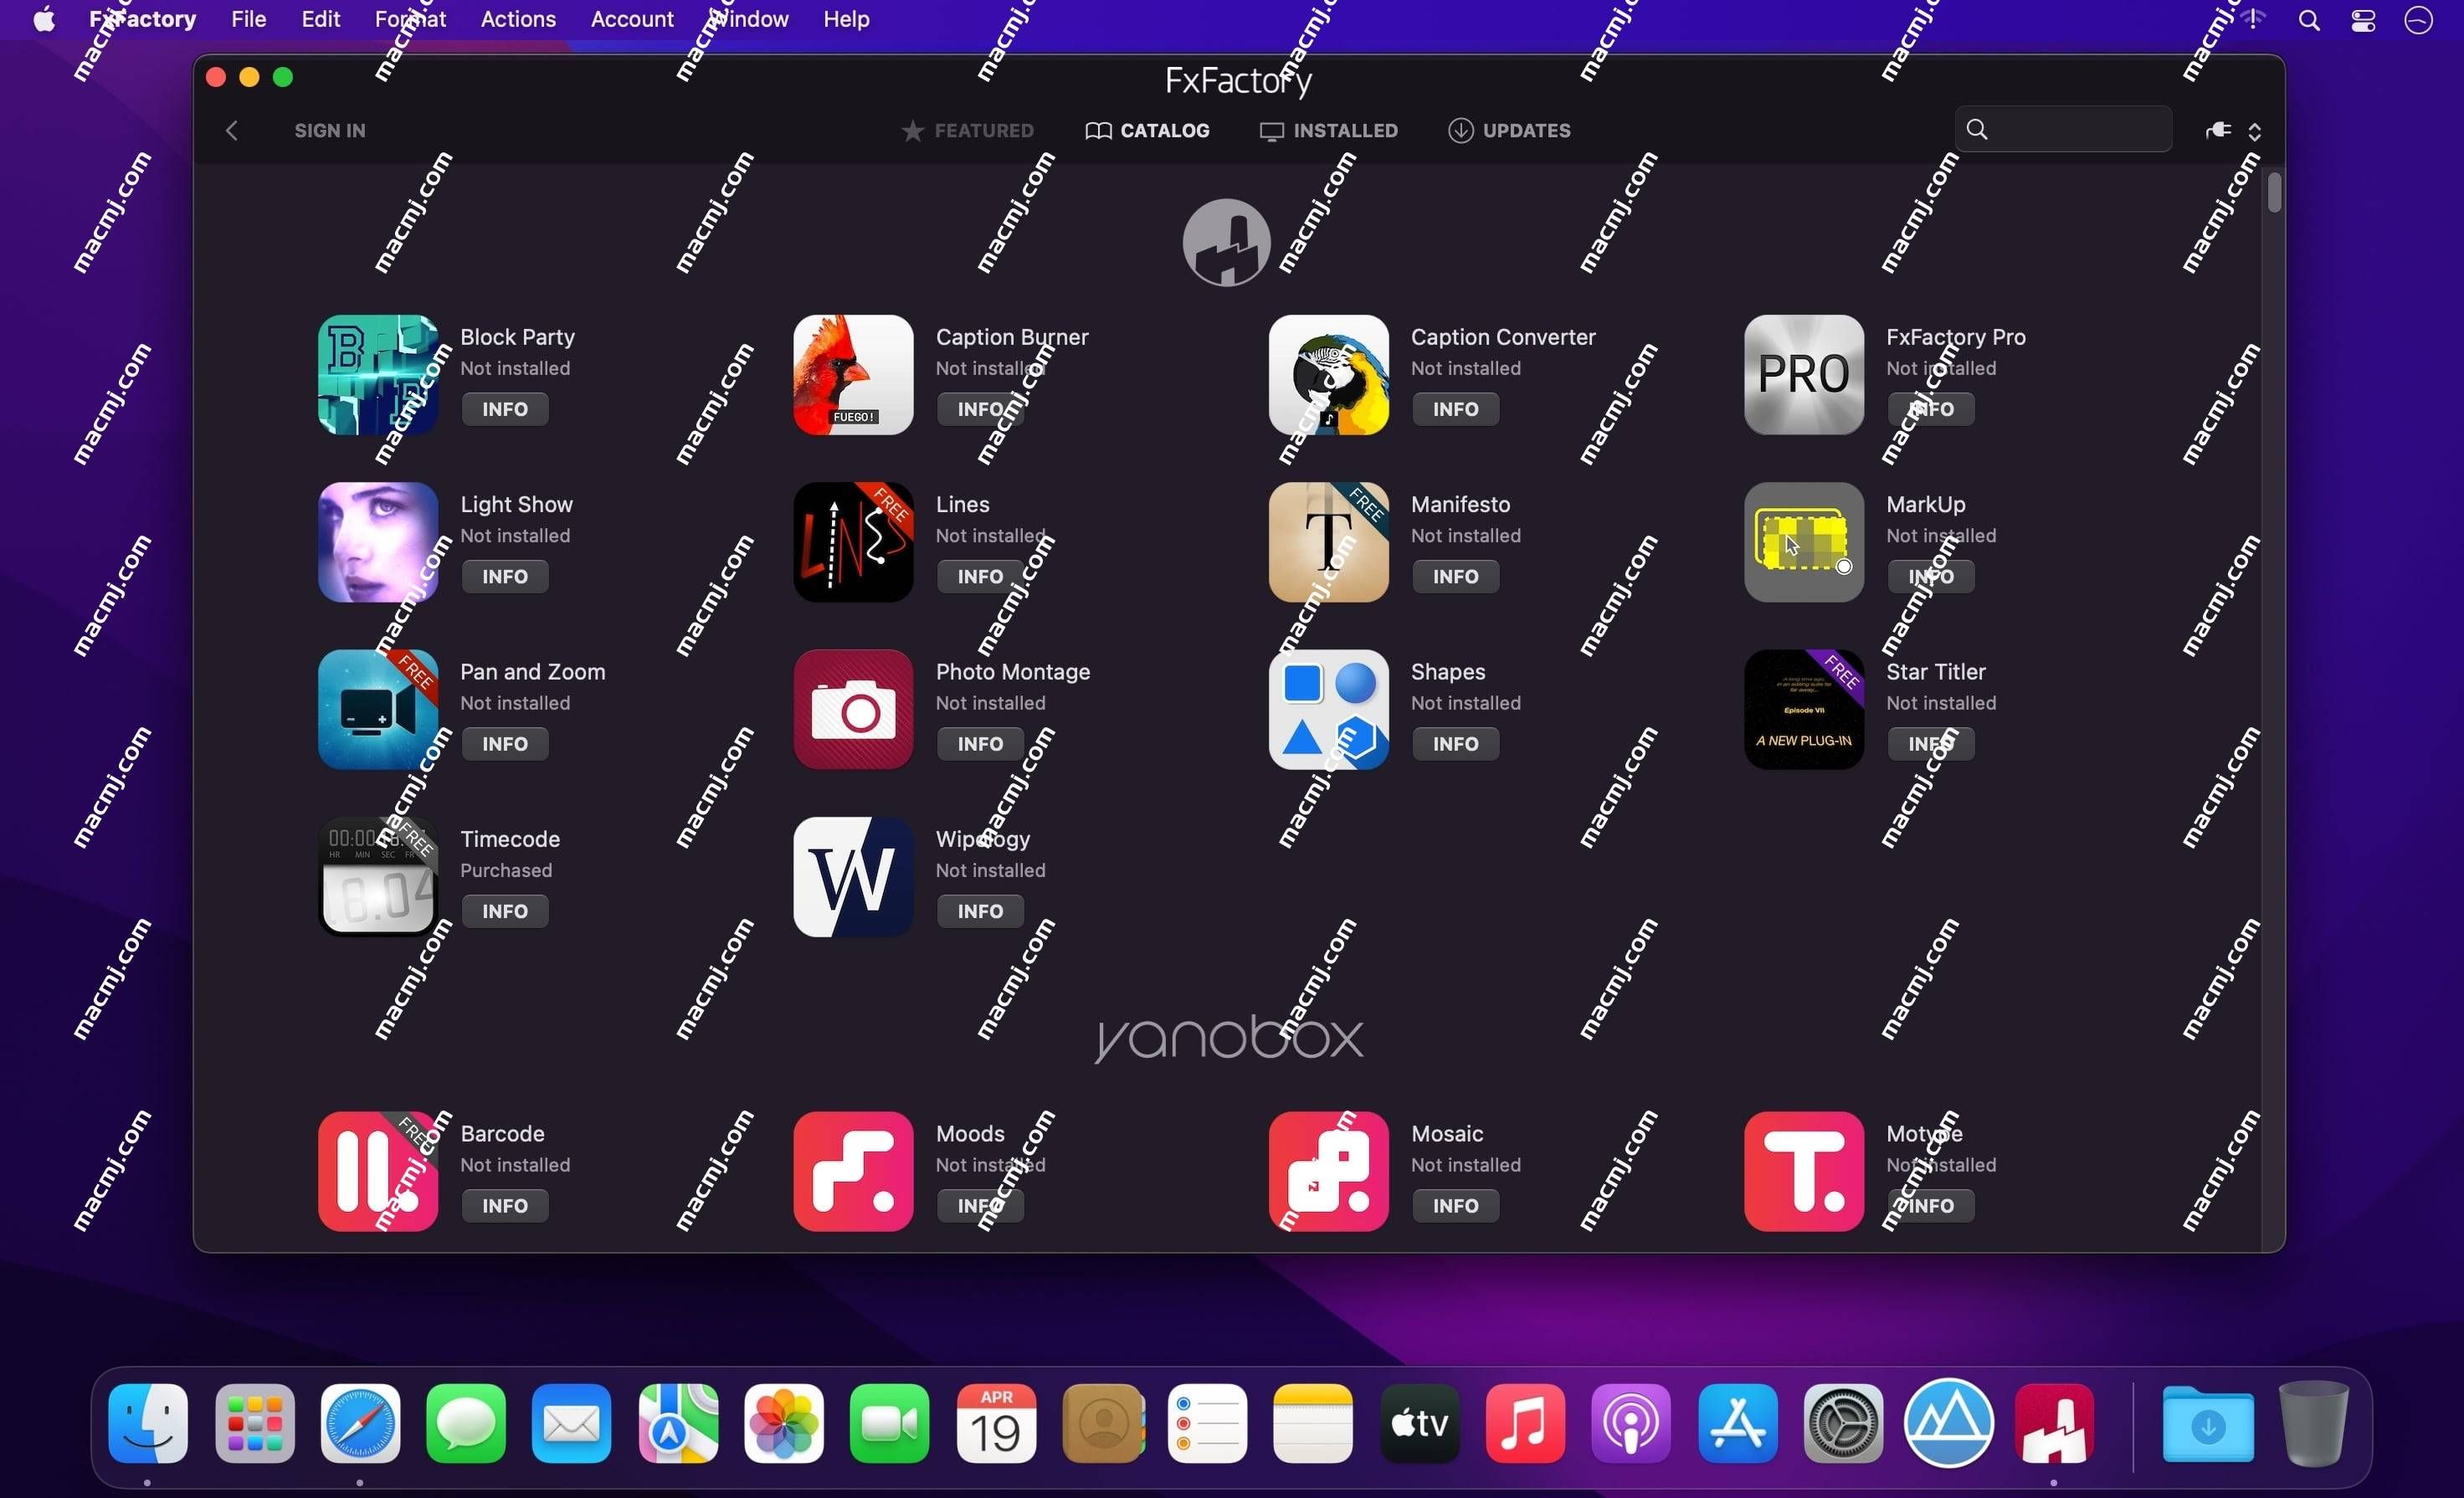Click the MarkUp plugin icon

pyautogui.click(x=1802, y=541)
